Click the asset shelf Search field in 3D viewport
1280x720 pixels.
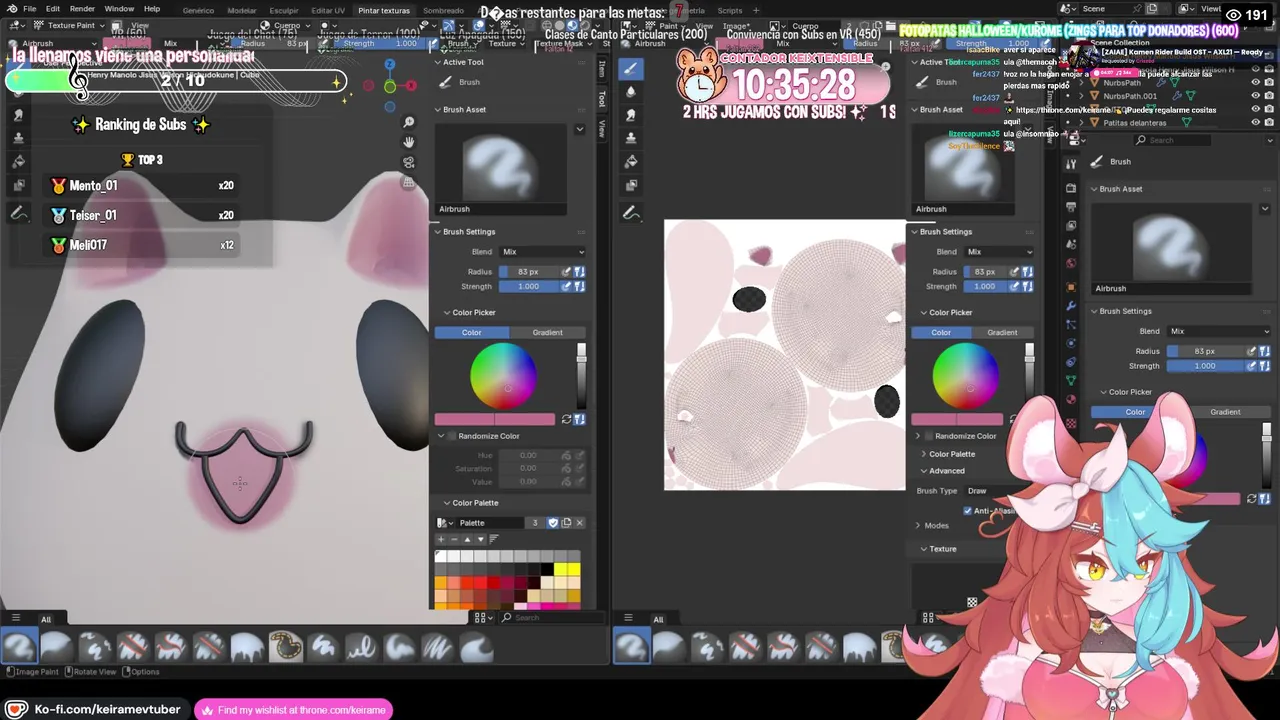(x=552, y=617)
